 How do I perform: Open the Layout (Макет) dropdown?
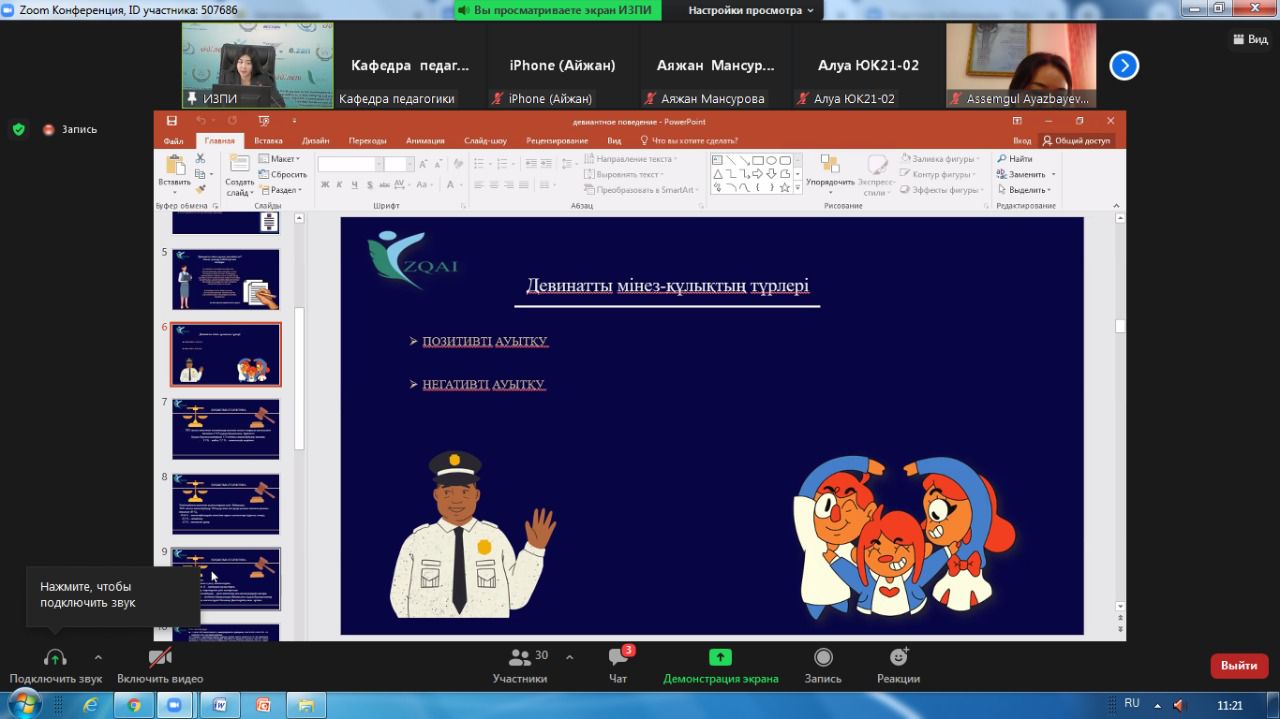point(278,159)
